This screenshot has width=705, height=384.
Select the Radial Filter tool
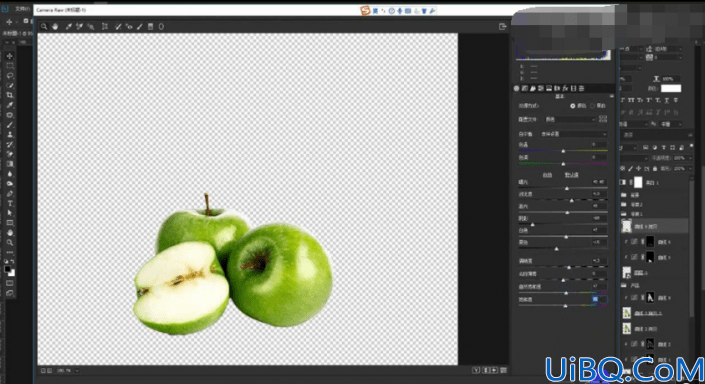point(161,27)
